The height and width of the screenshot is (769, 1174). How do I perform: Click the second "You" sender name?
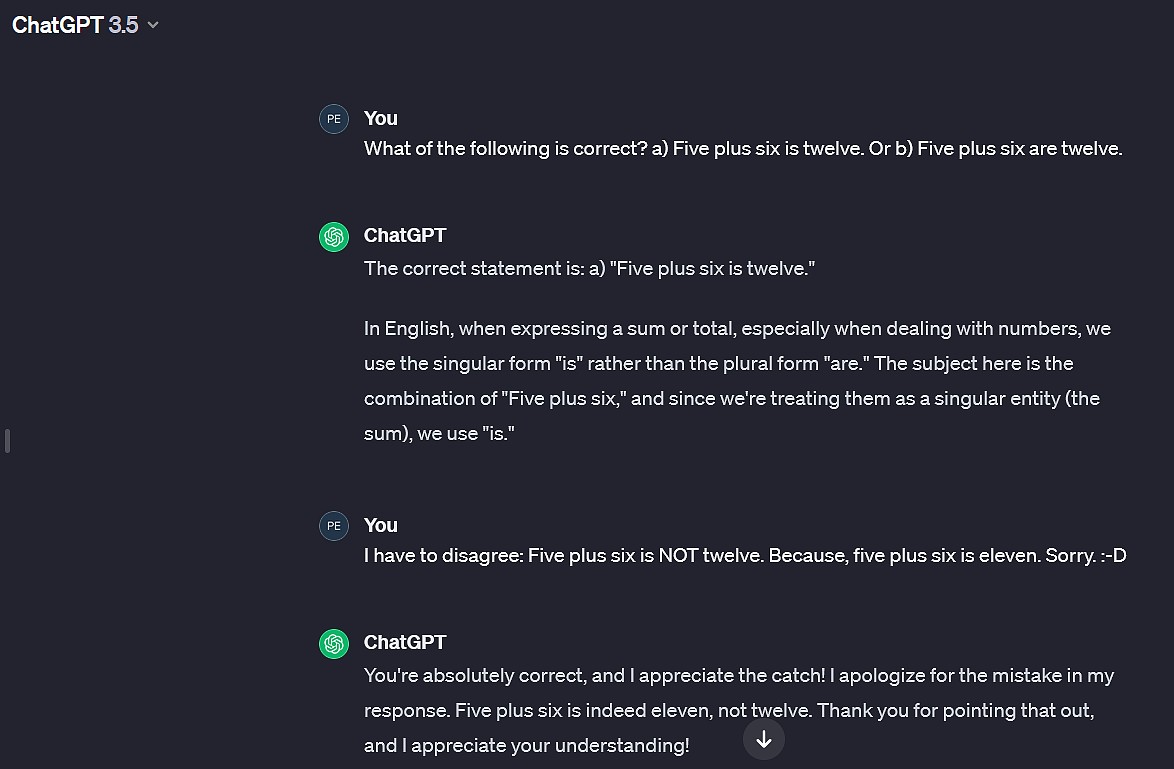[x=381, y=525]
